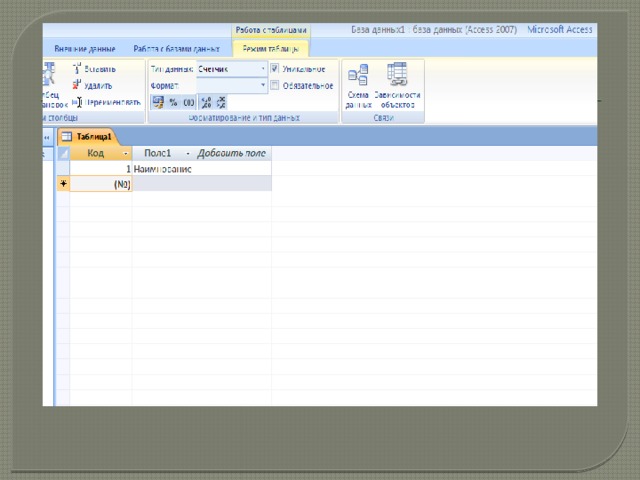Open the Формат dropdown

tap(263, 85)
